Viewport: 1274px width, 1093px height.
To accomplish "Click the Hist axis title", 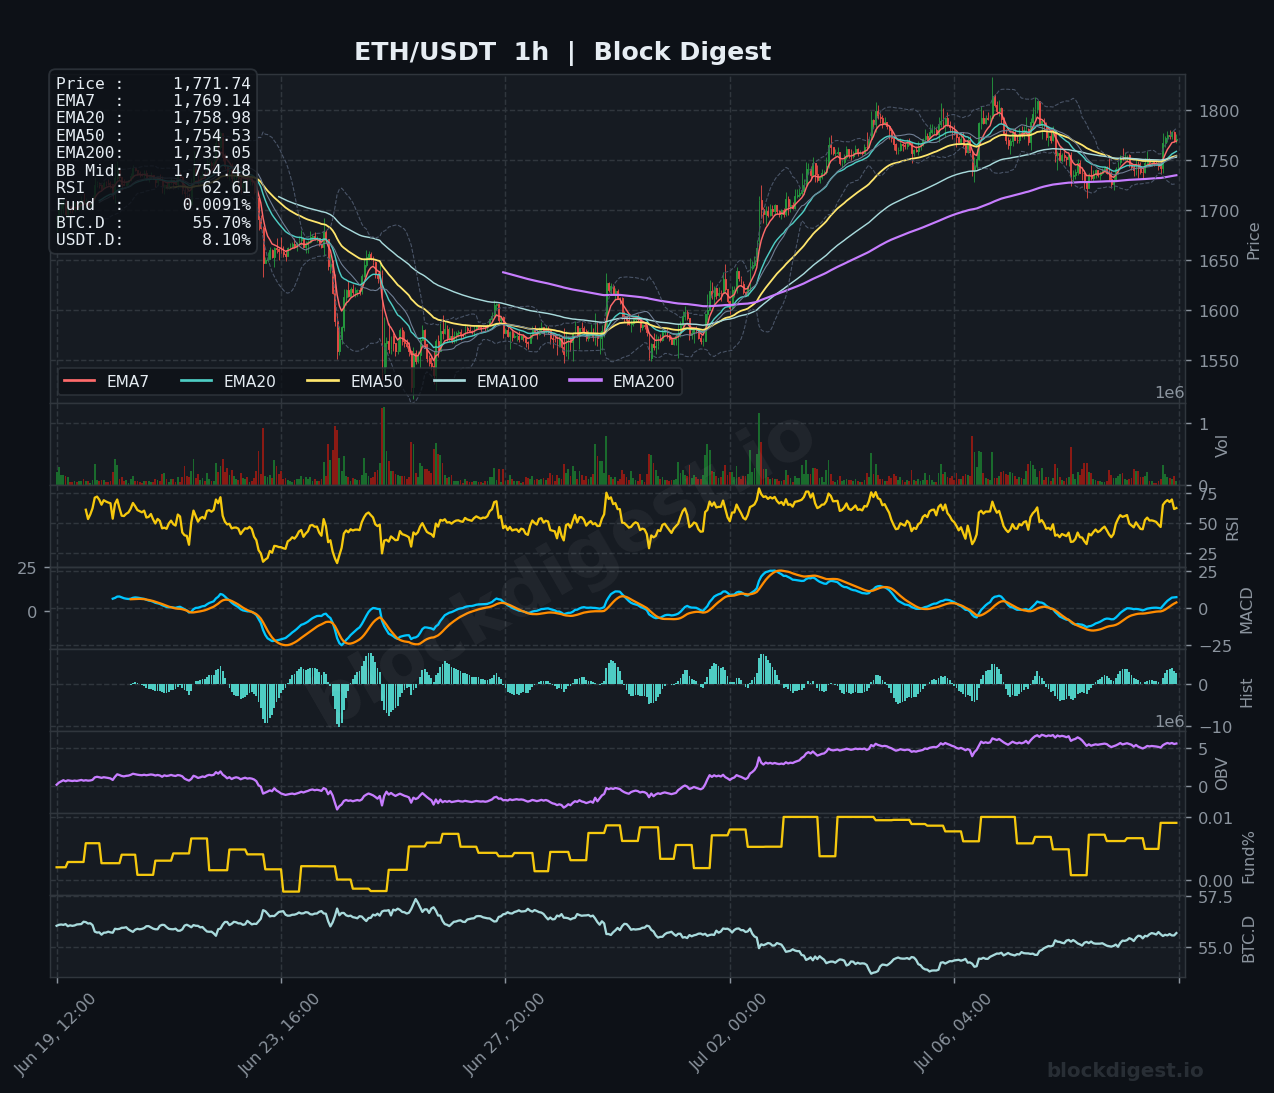I will point(1247,692).
